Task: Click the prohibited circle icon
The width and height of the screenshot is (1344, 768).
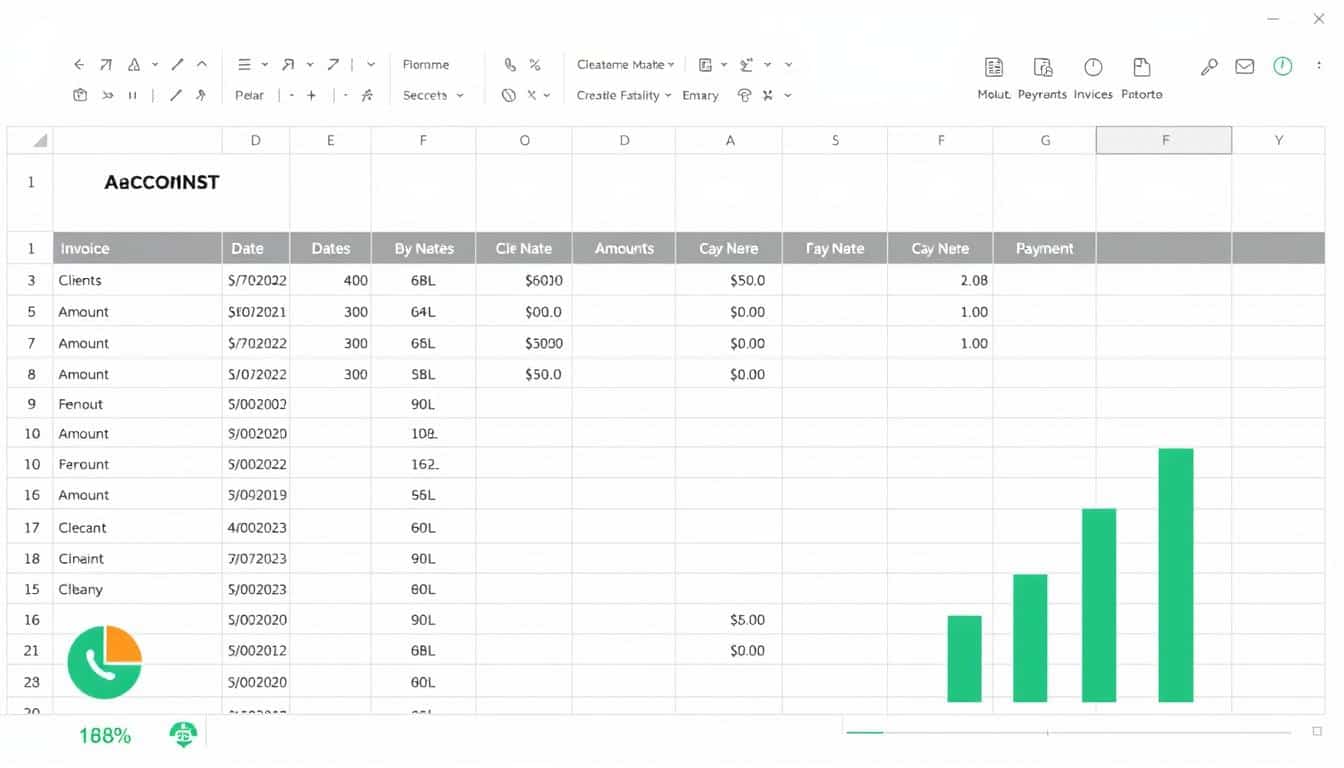Action: (x=509, y=95)
